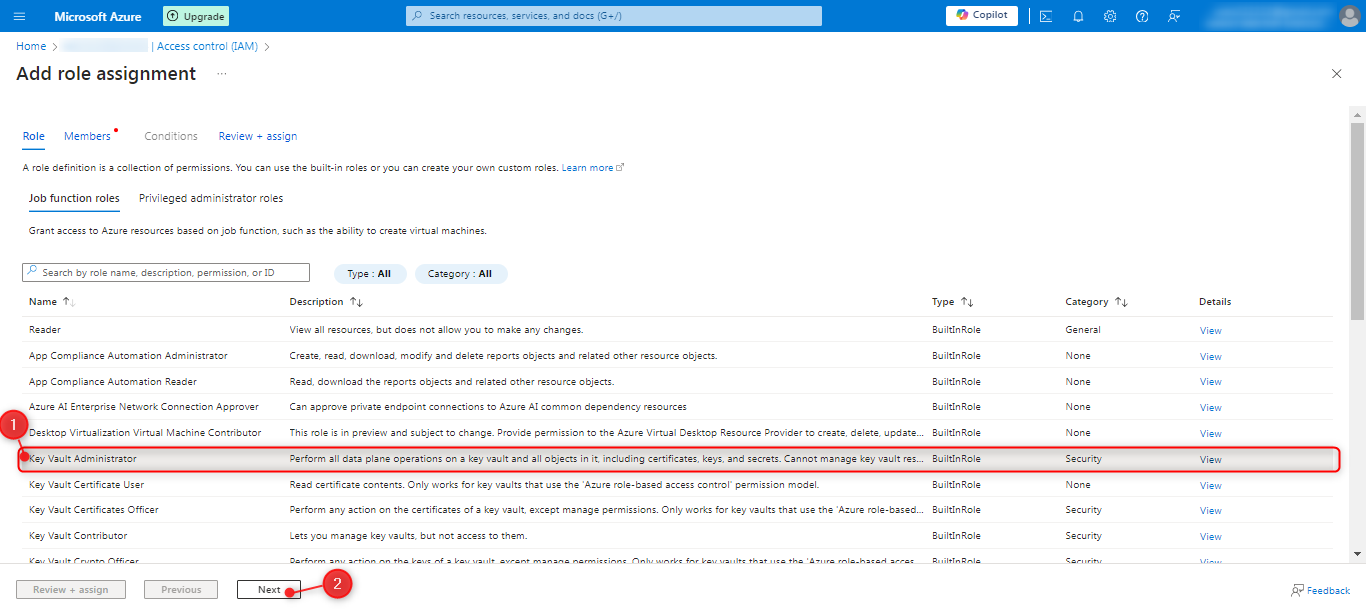Select Azure AI Enterprise Network Connection Approver
This screenshot has height=615, width=1366.
(677, 407)
